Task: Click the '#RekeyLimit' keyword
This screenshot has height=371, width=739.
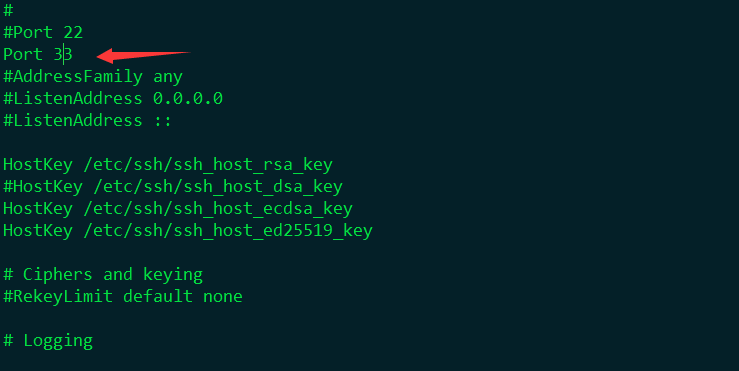Action: coord(57,297)
